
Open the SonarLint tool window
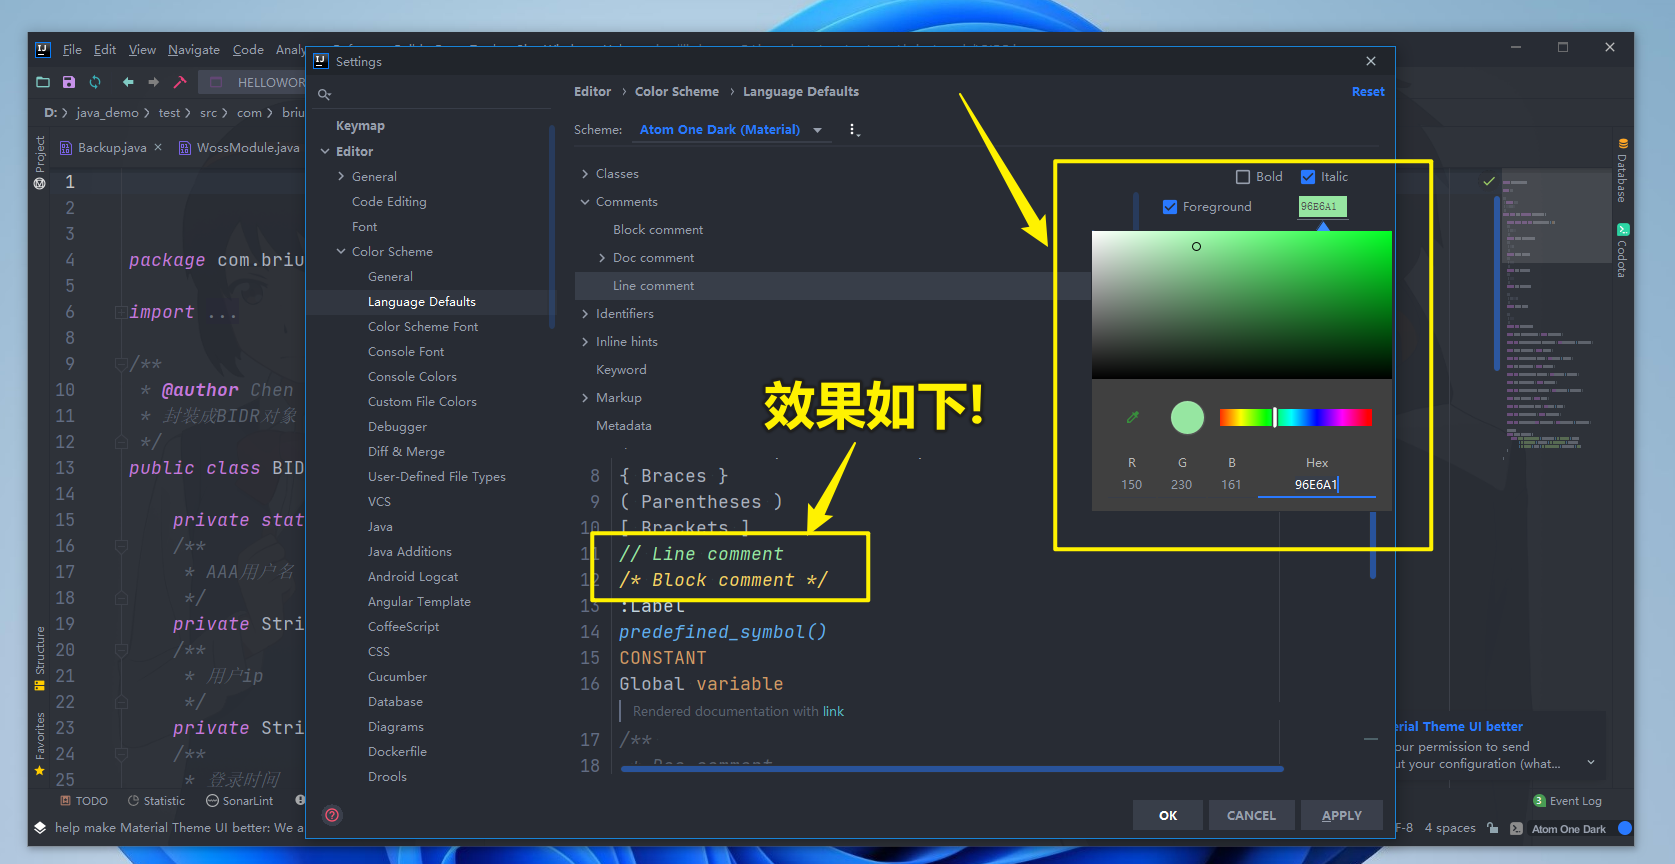tap(239, 801)
